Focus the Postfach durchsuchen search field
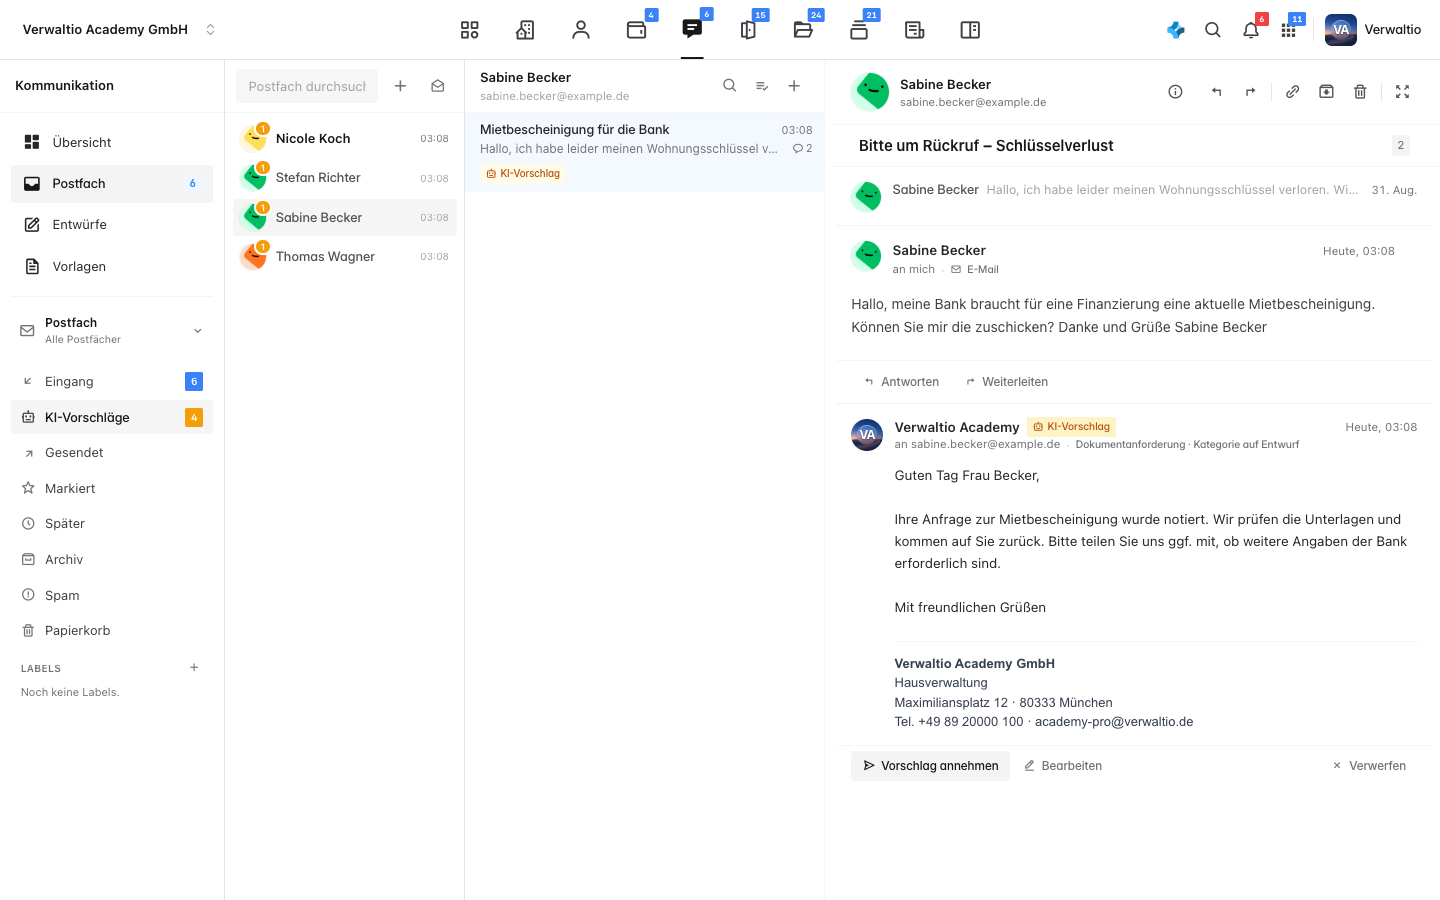The width and height of the screenshot is (1440, 900). pyautogui.click(x=307, y=86)
